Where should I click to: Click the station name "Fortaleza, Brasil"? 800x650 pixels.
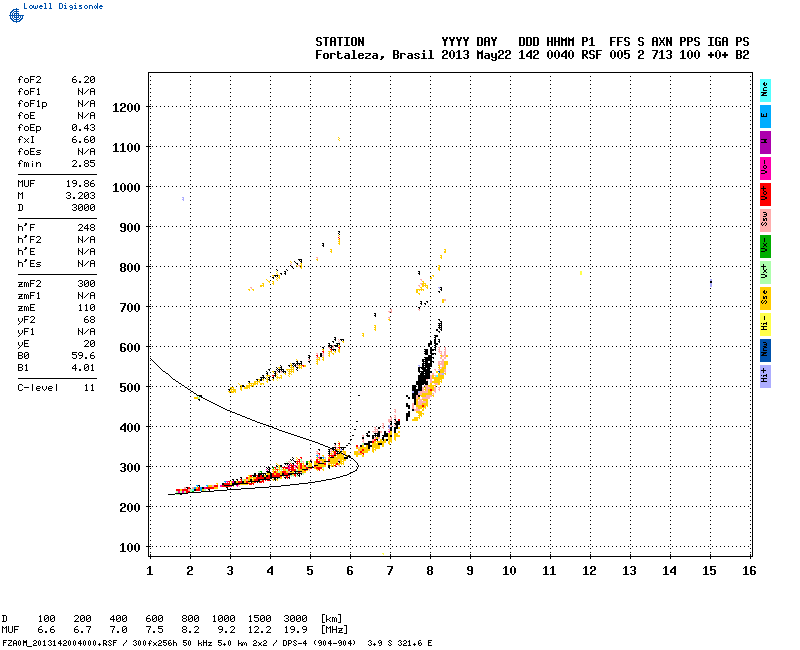[374, 55]
